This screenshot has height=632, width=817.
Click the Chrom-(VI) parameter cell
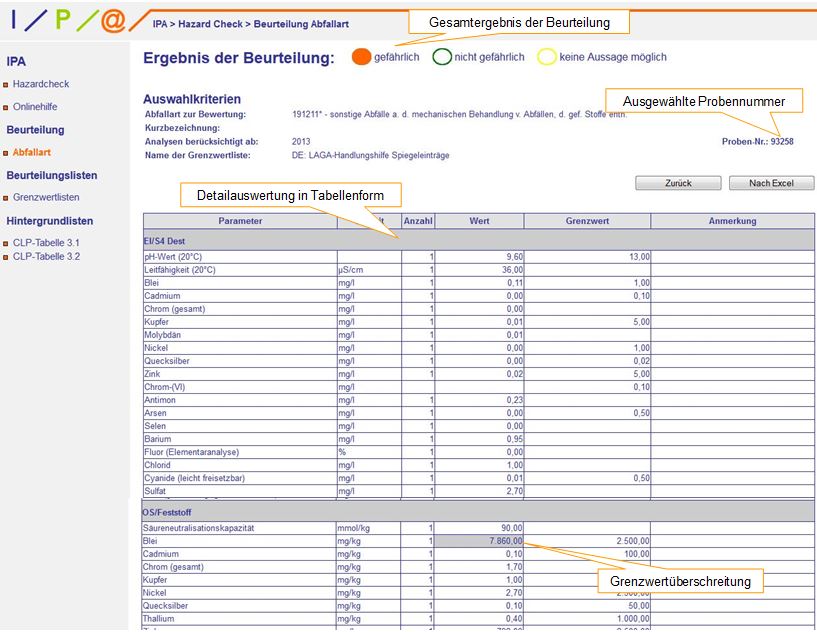pyautogui.click(x=240, y=387)
